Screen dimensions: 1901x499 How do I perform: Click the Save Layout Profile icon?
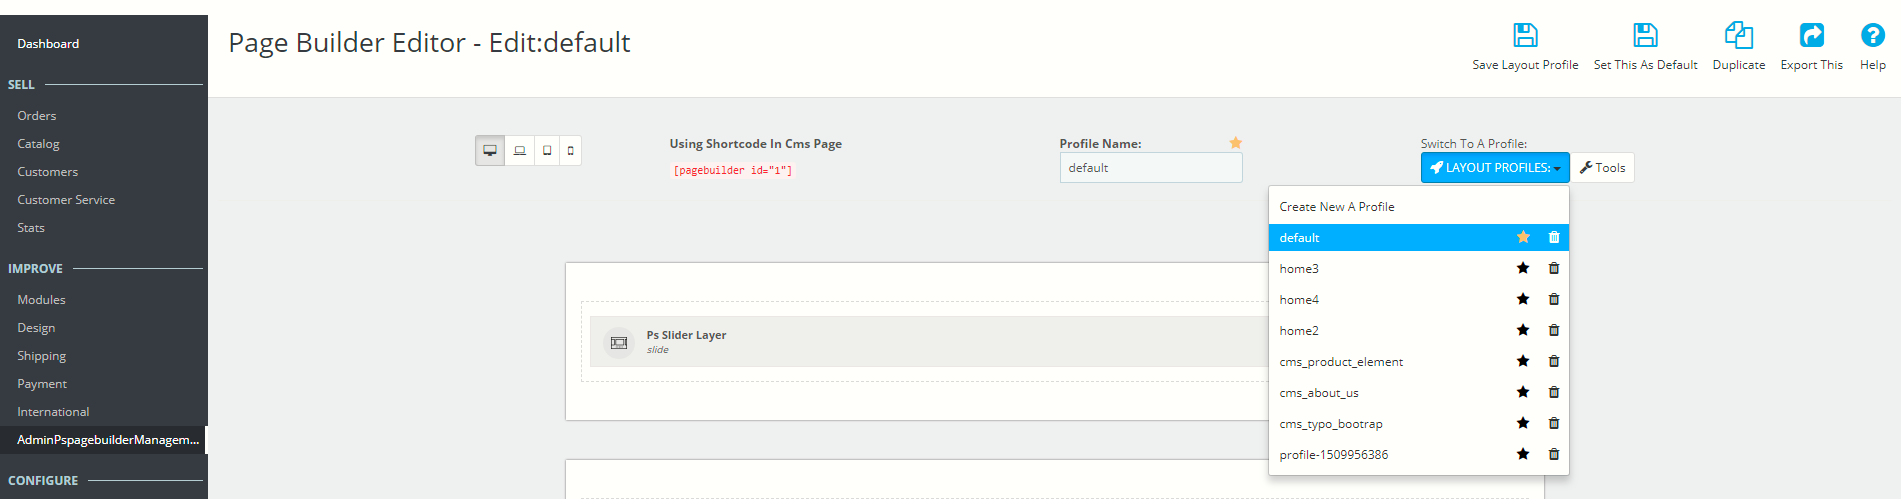1525,36
